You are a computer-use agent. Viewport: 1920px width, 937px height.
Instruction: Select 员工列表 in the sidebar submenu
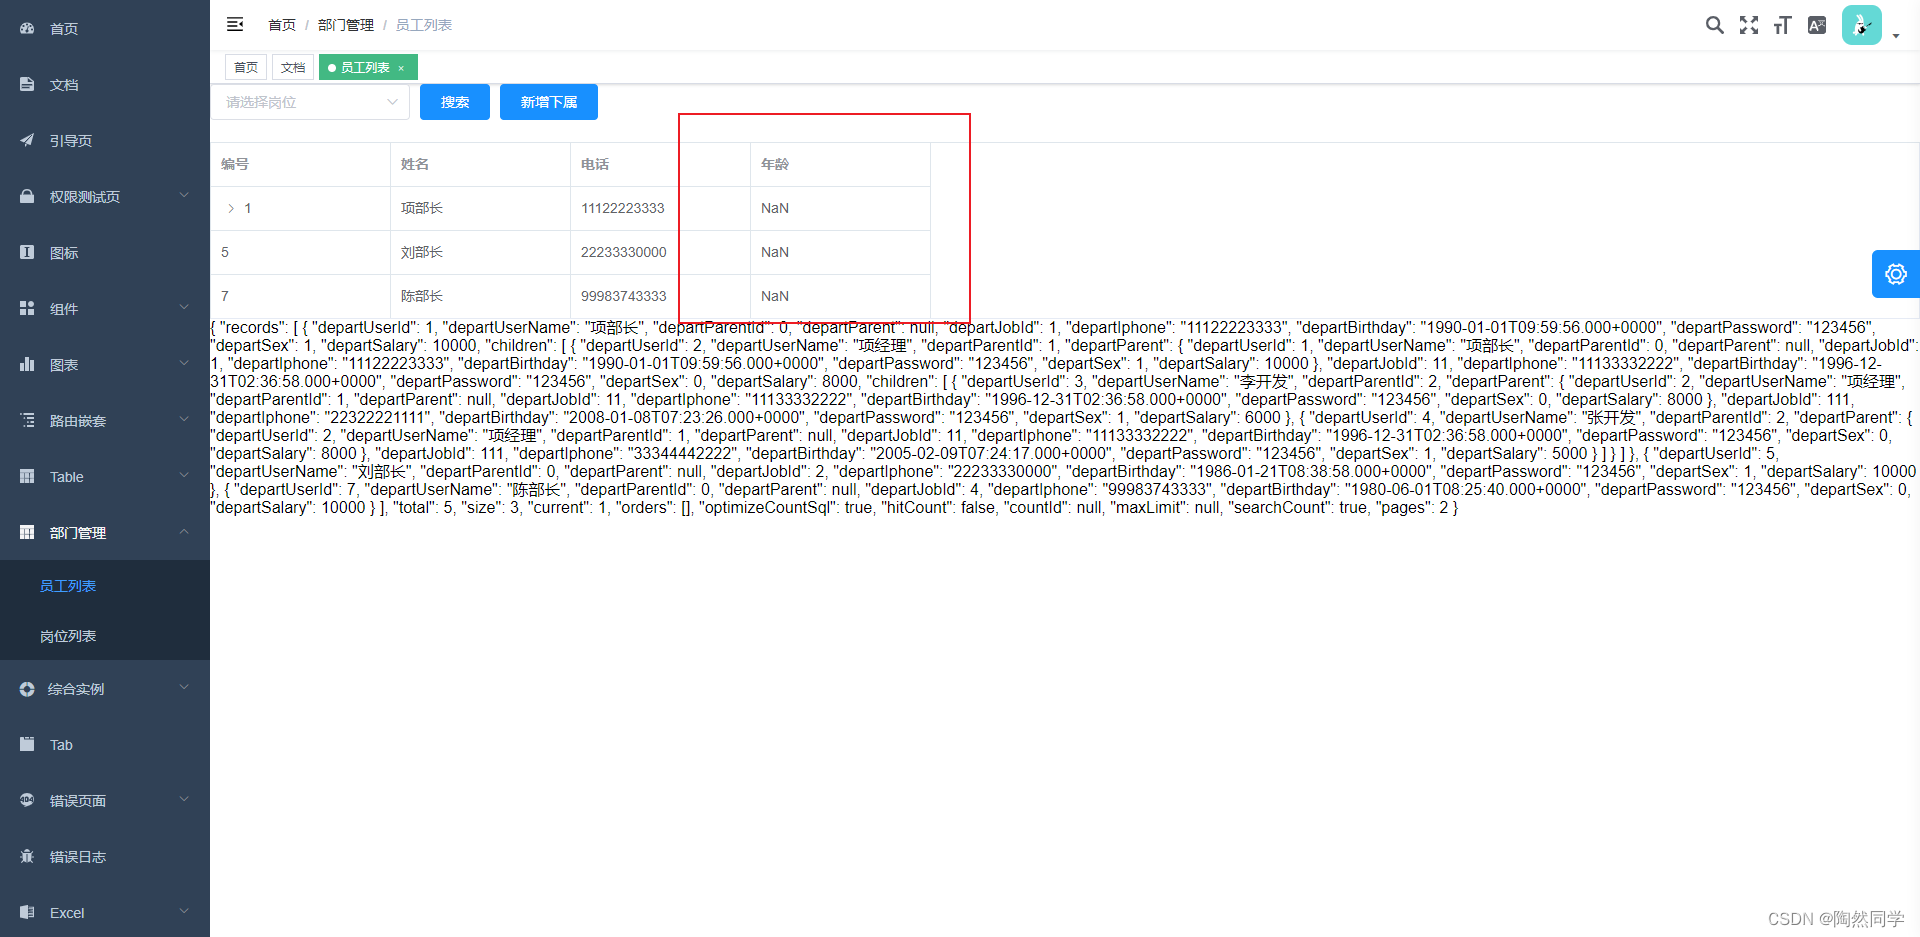(x=68, y=586)
